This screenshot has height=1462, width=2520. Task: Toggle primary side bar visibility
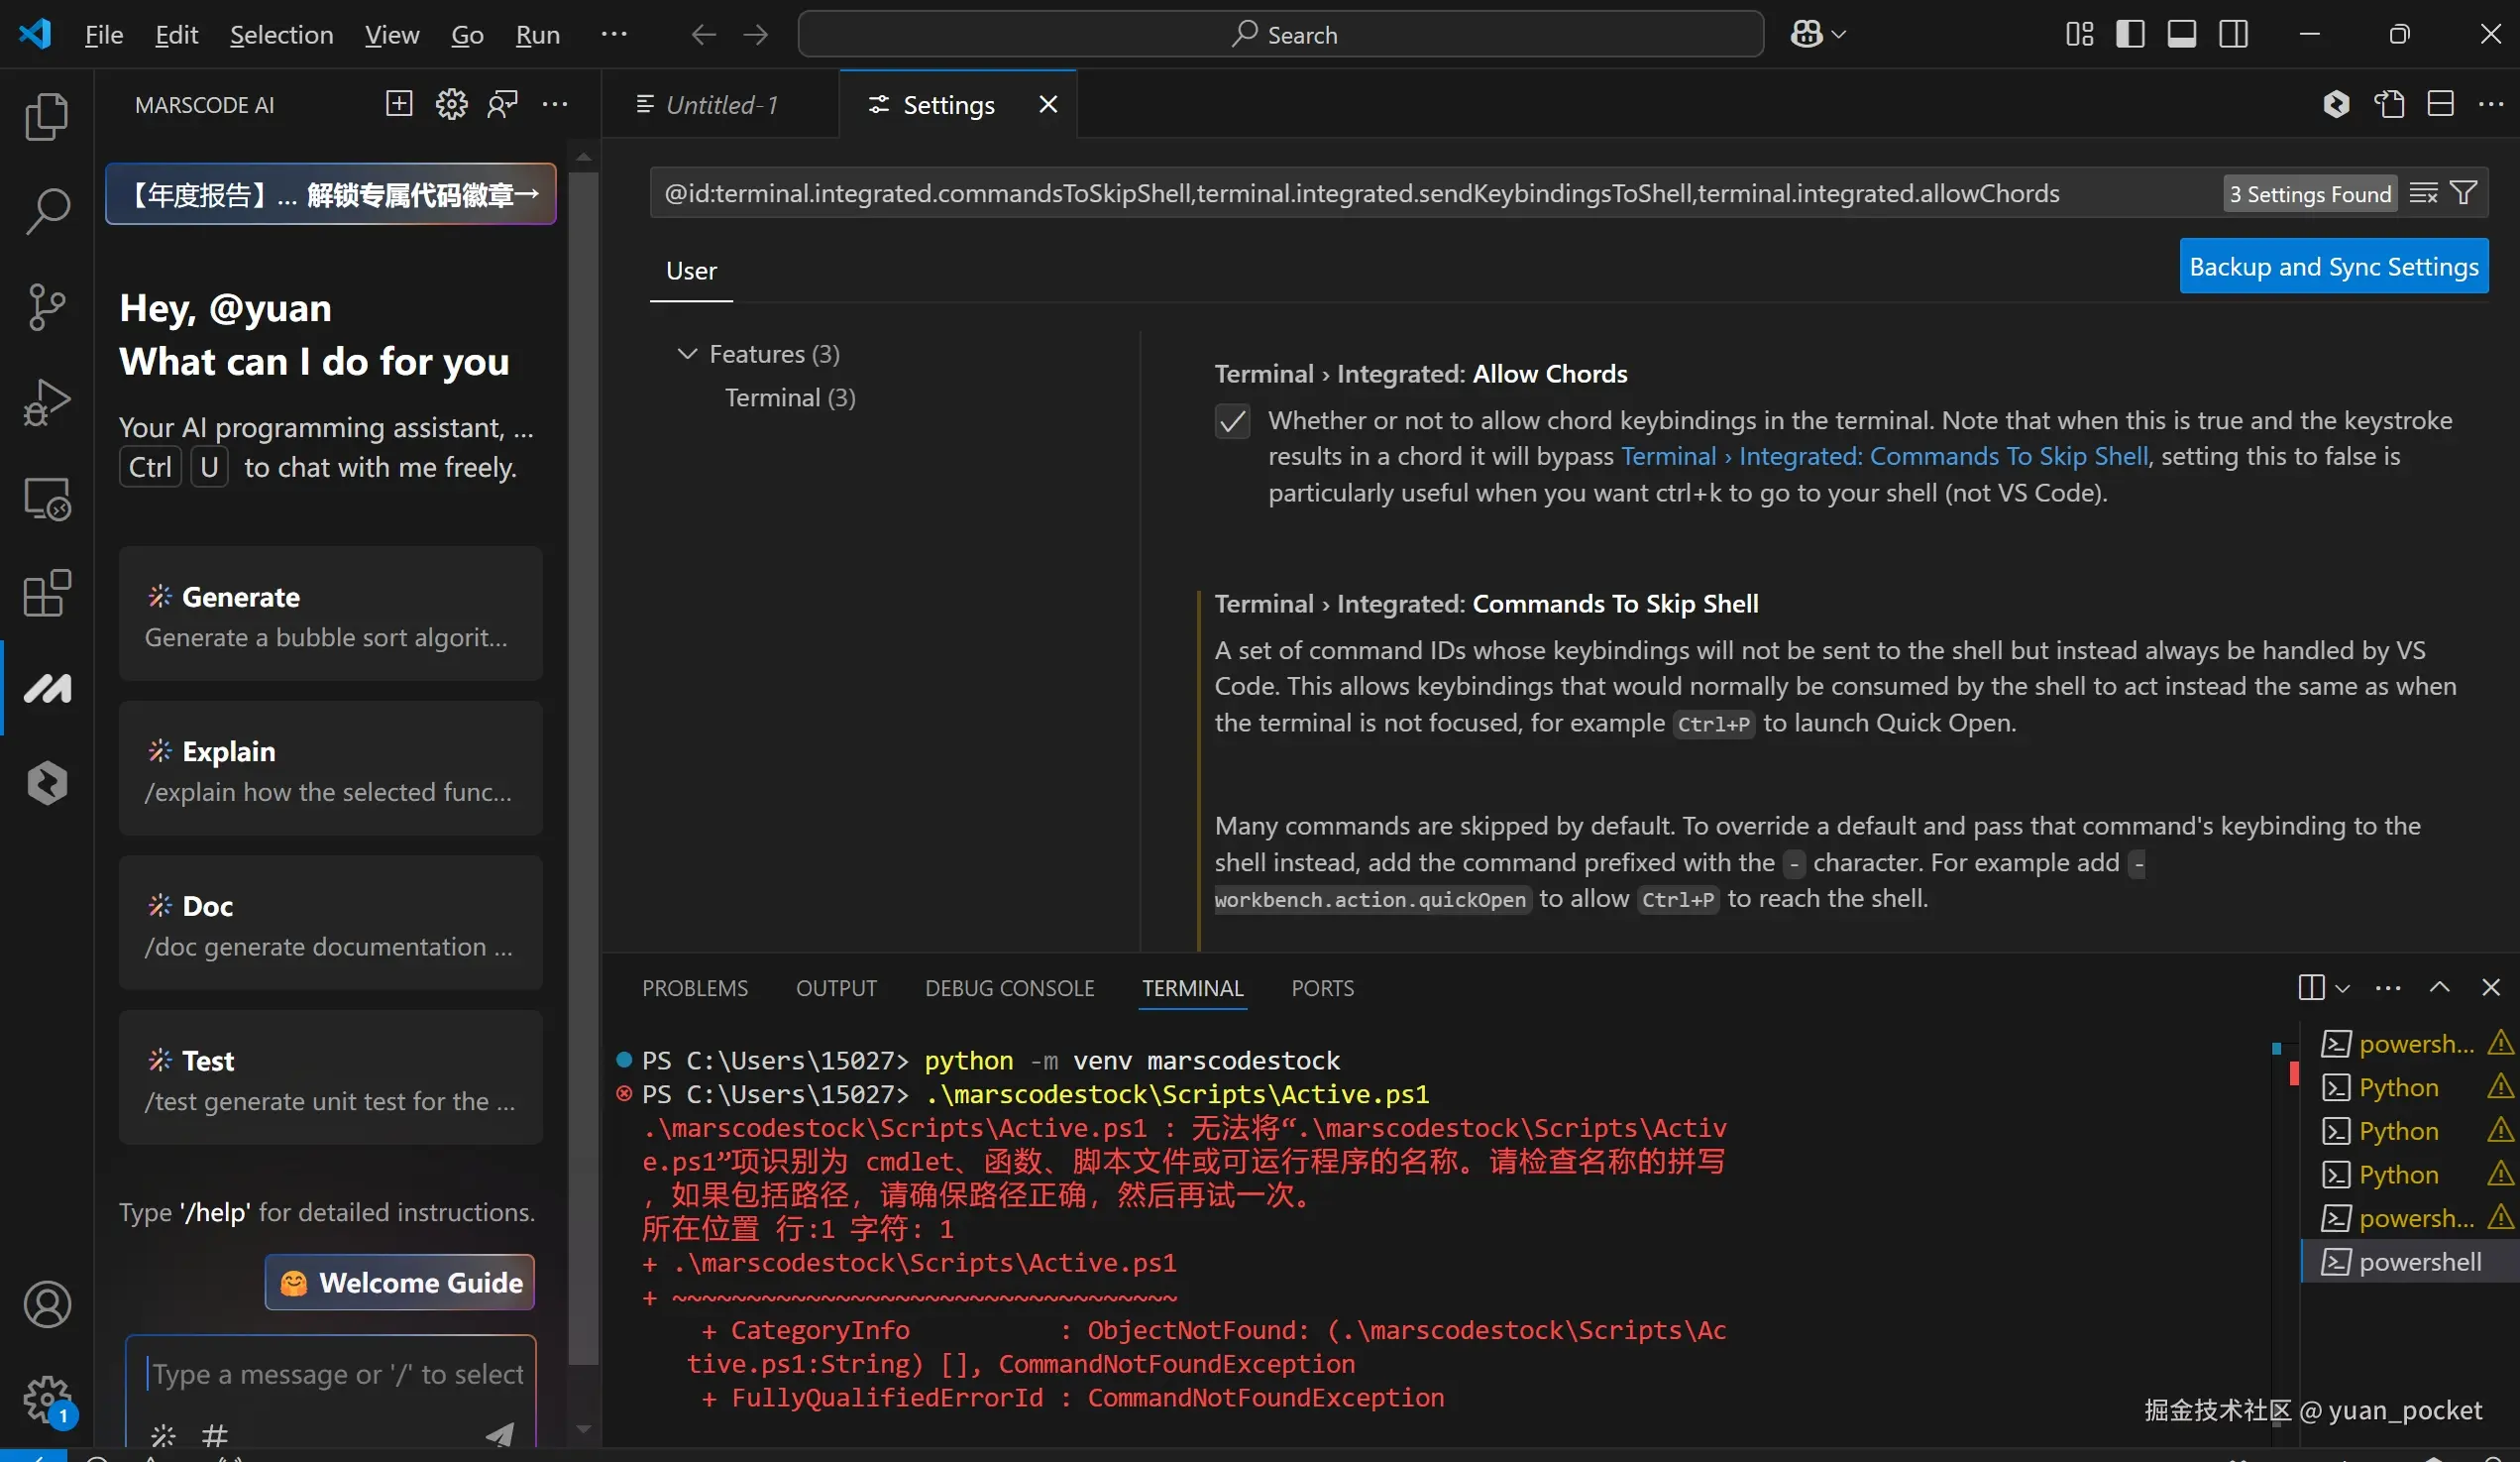tap(2130, 34)
